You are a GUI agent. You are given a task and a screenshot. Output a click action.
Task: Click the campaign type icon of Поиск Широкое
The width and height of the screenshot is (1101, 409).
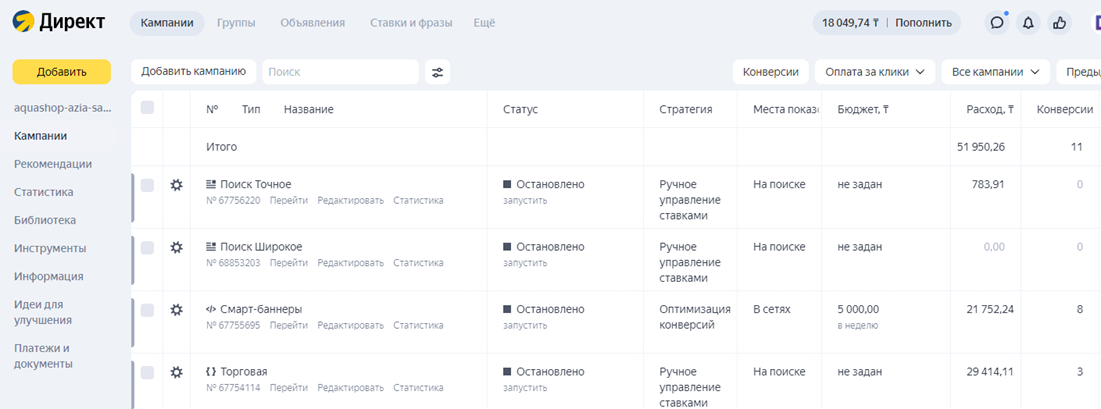tap(211, 247)
